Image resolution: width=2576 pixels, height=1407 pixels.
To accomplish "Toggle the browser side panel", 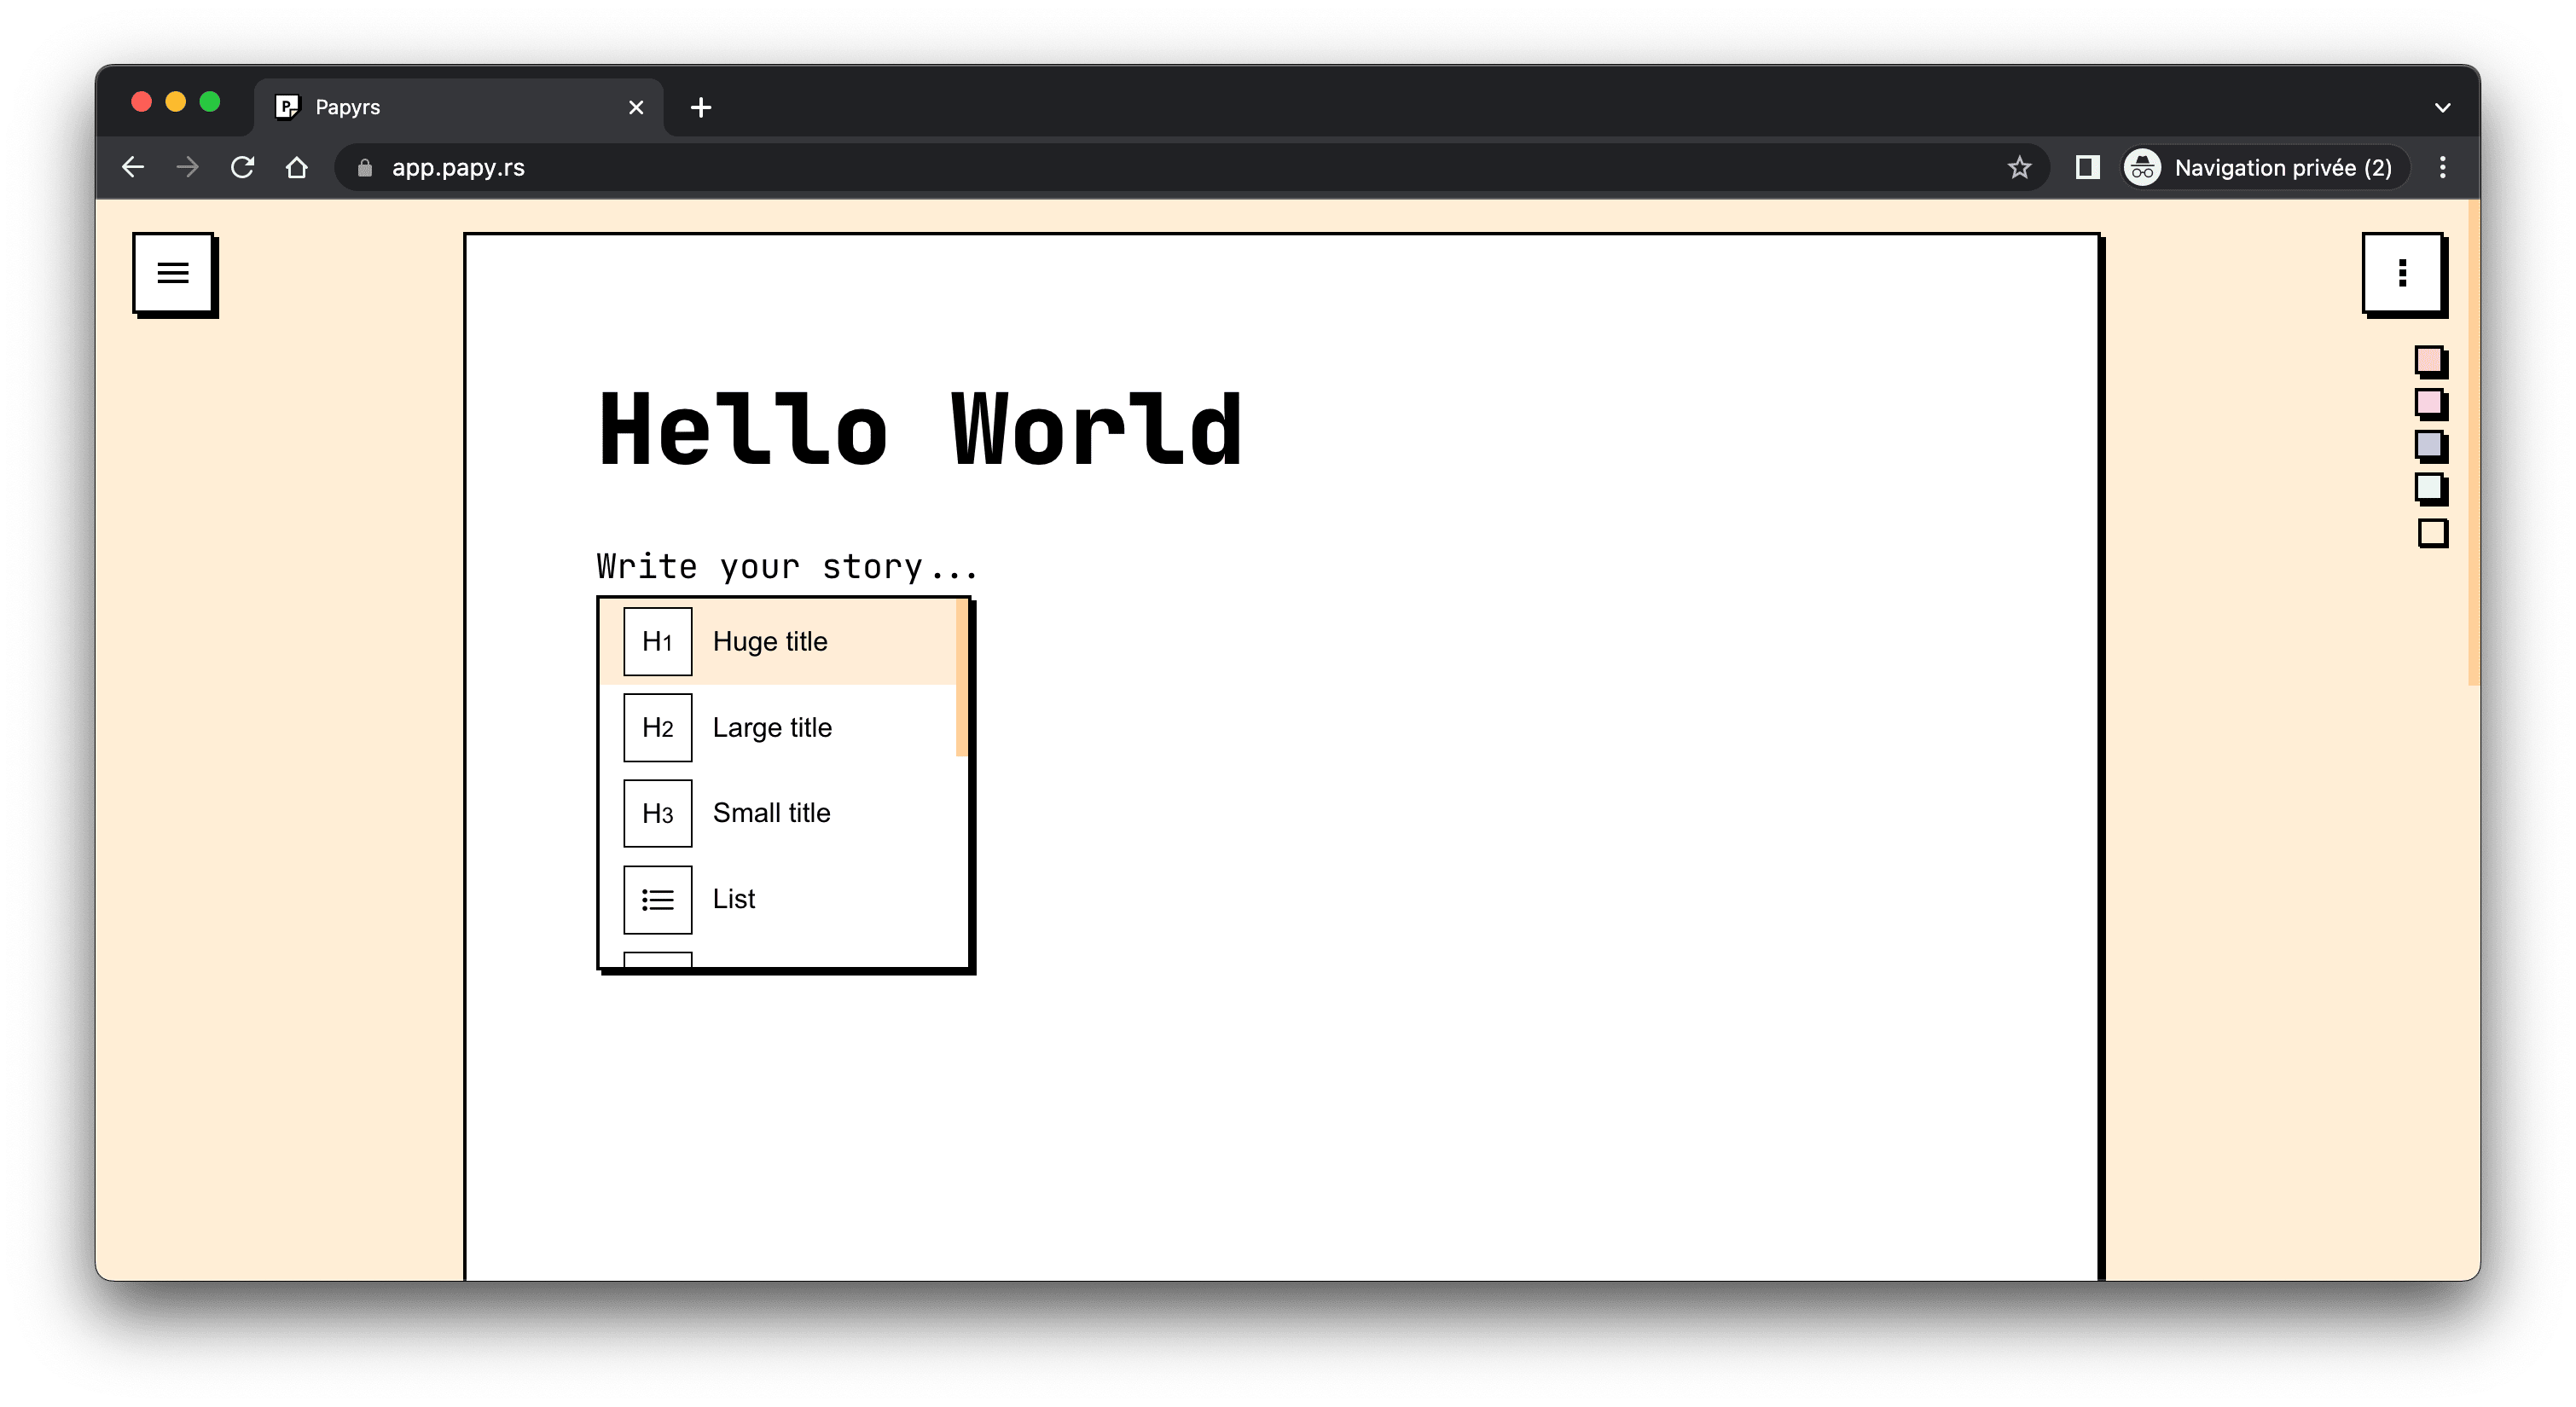I will tap(2087, 167).
